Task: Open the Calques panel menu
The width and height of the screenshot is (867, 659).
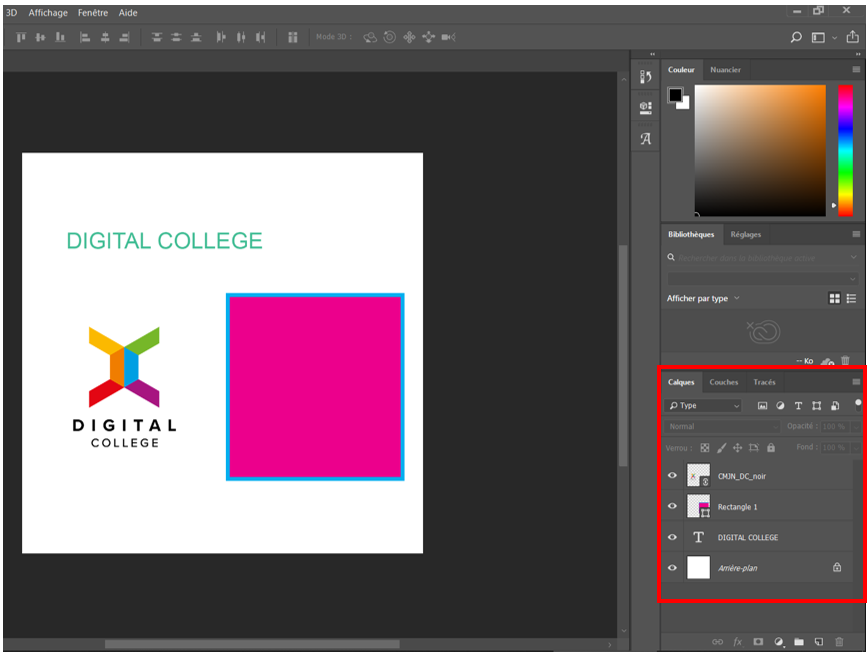Action: click(856, 382)
